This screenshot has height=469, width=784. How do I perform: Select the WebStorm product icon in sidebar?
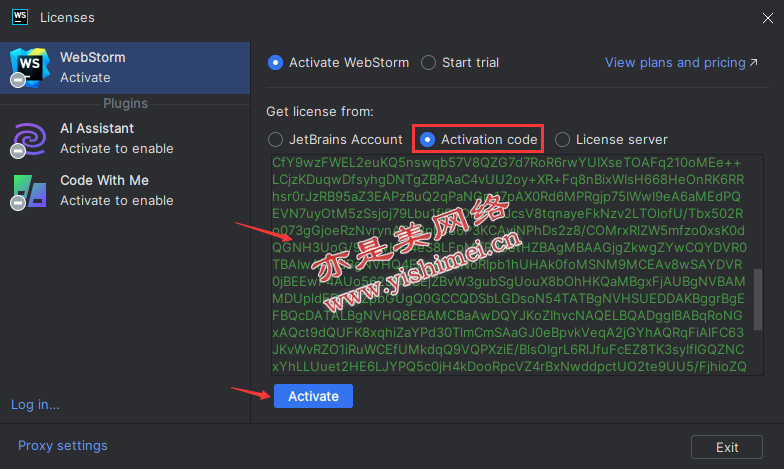(x=30, y=68)
